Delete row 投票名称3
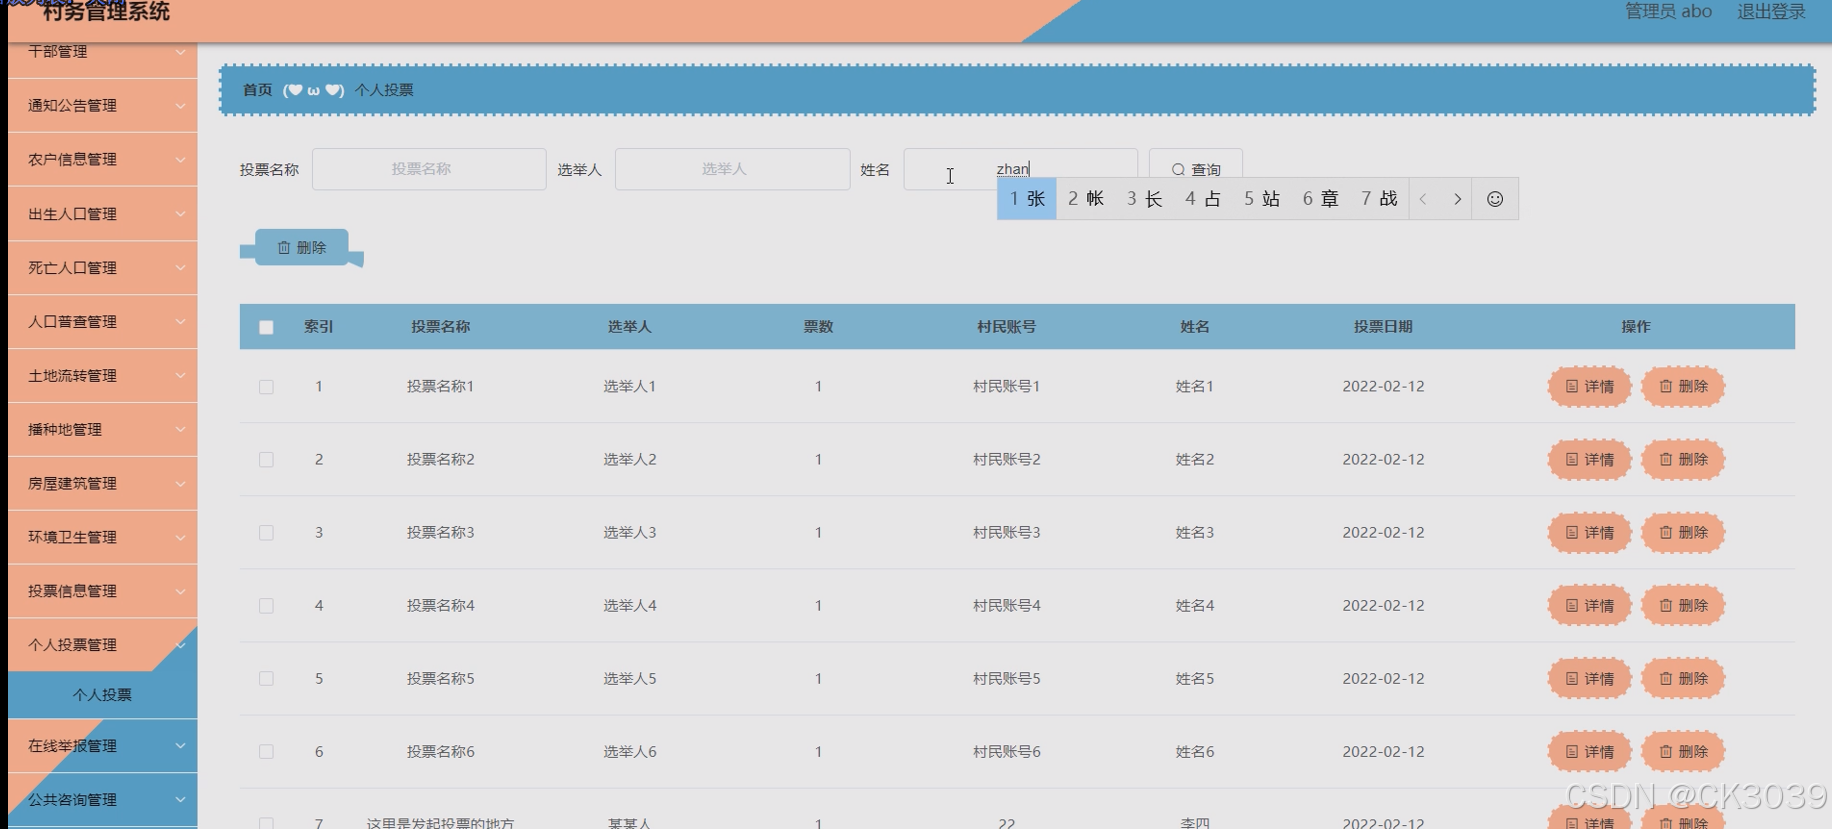The width and height of the screenshot is (1832, 829). (1684, 532)
